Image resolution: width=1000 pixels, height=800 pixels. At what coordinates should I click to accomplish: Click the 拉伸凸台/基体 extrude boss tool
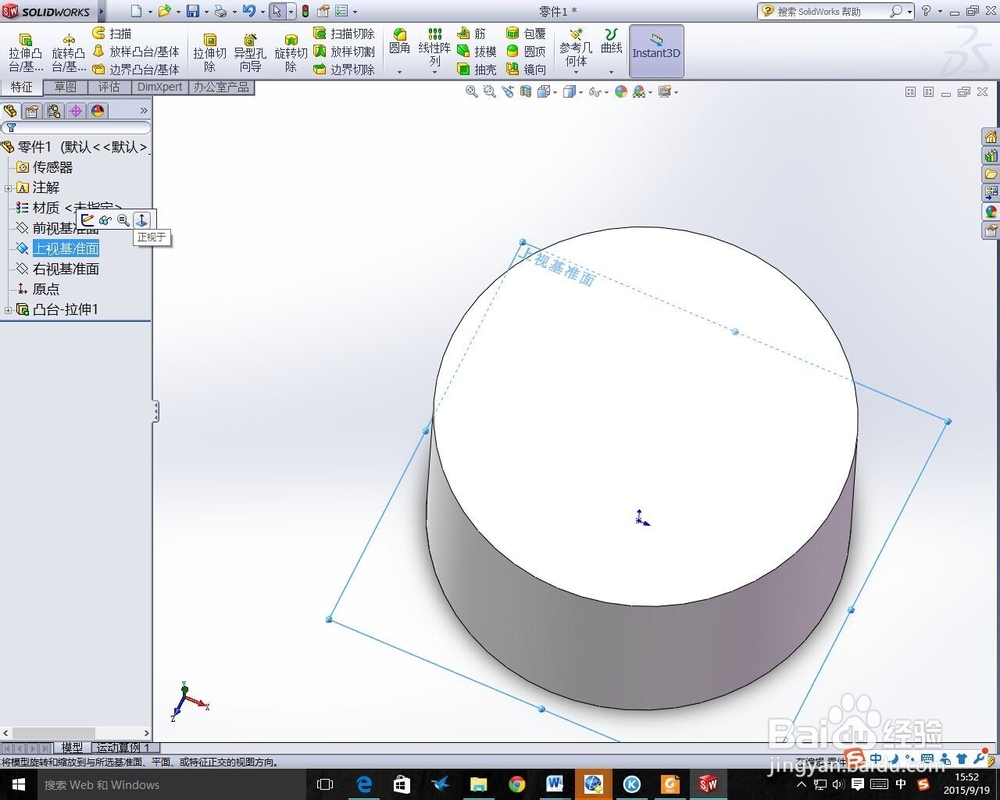tap(26, 52)
